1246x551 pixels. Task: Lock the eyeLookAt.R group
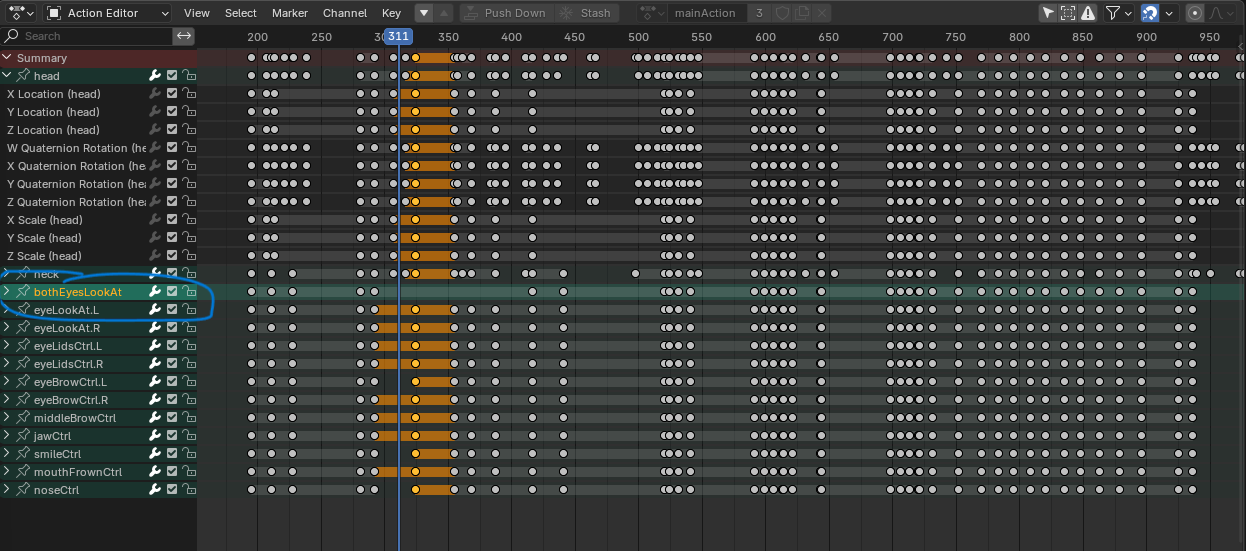click(x=188, y=328)
